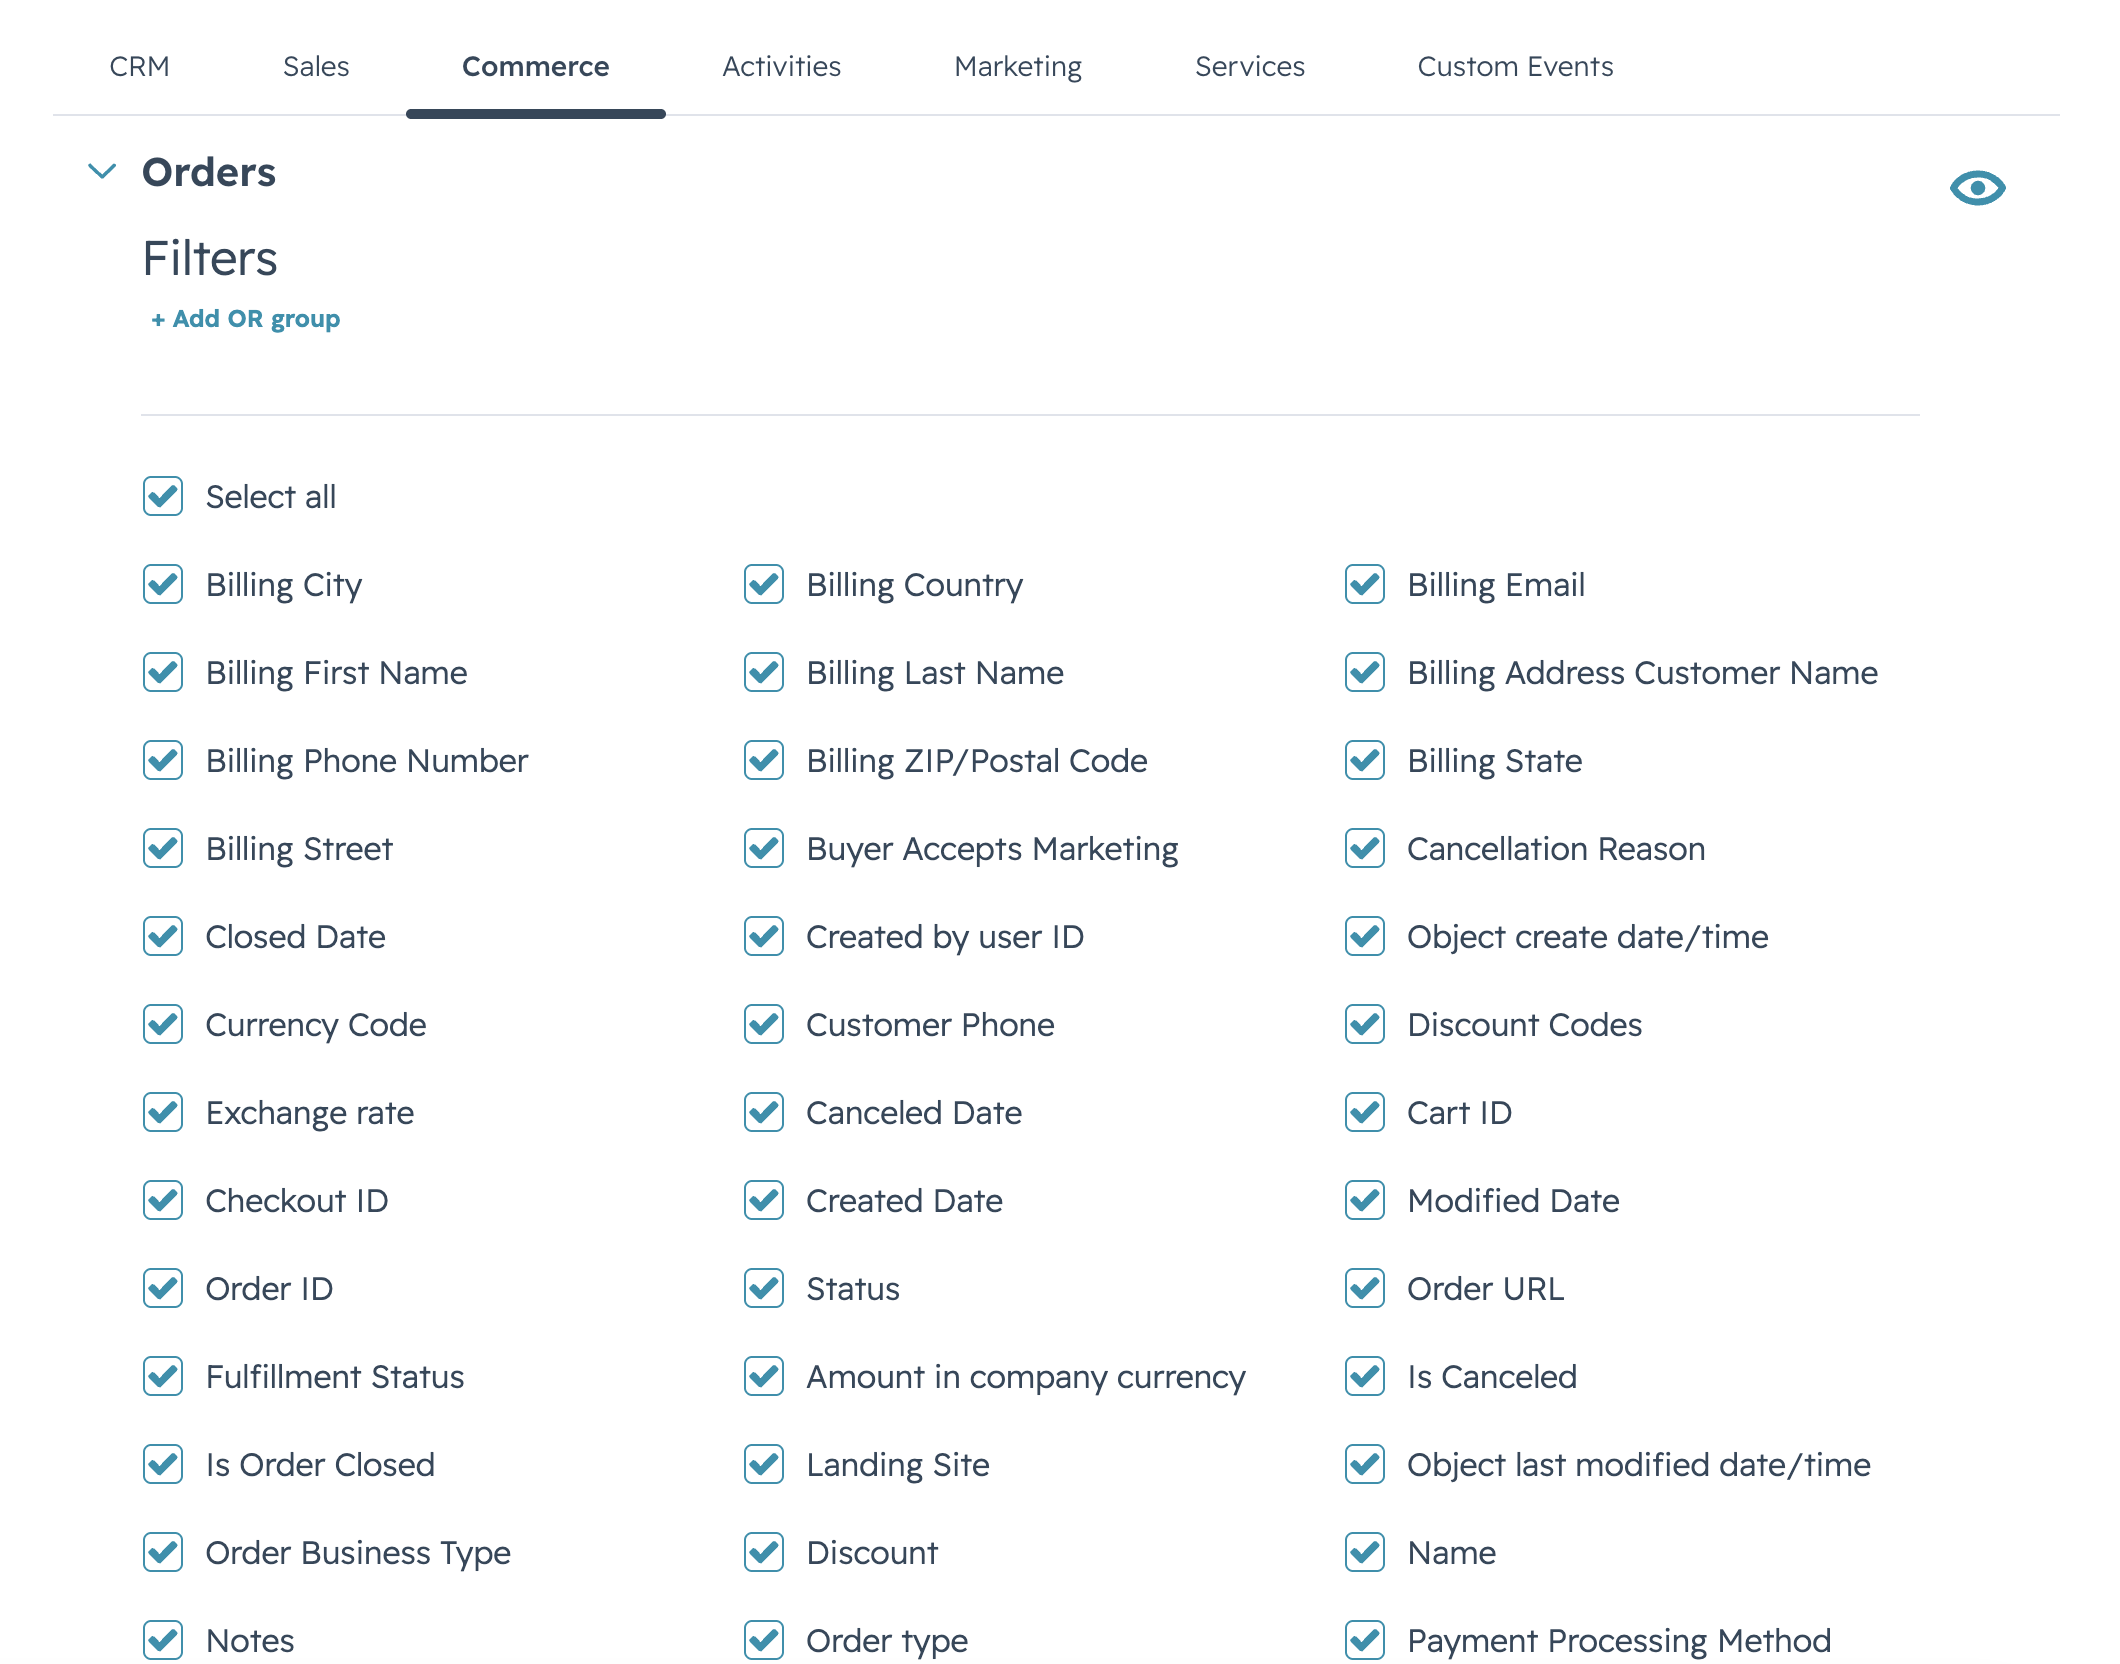Open the Marketing tab
Image resolution: width=2120 pixels, height=1664 pixels.
[x=1018, y=66]
